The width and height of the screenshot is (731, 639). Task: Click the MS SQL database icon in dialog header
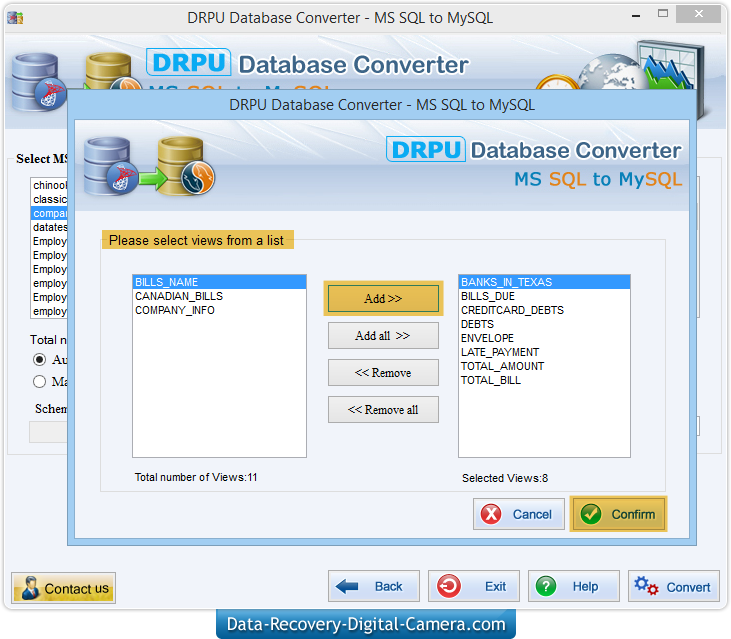pos(110,165)
